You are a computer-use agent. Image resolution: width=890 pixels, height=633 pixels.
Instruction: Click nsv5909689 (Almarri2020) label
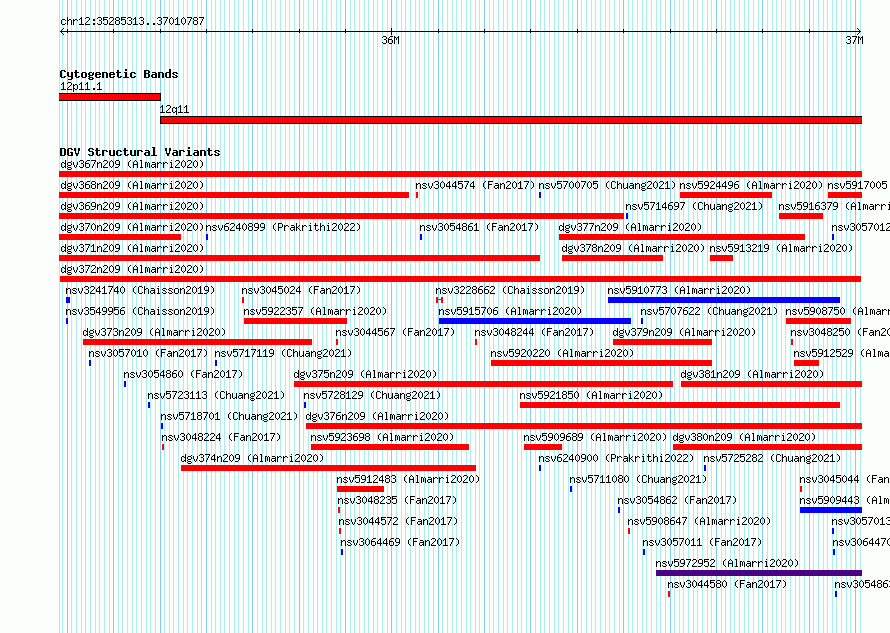pyautogui.click(x=595, y=437)
